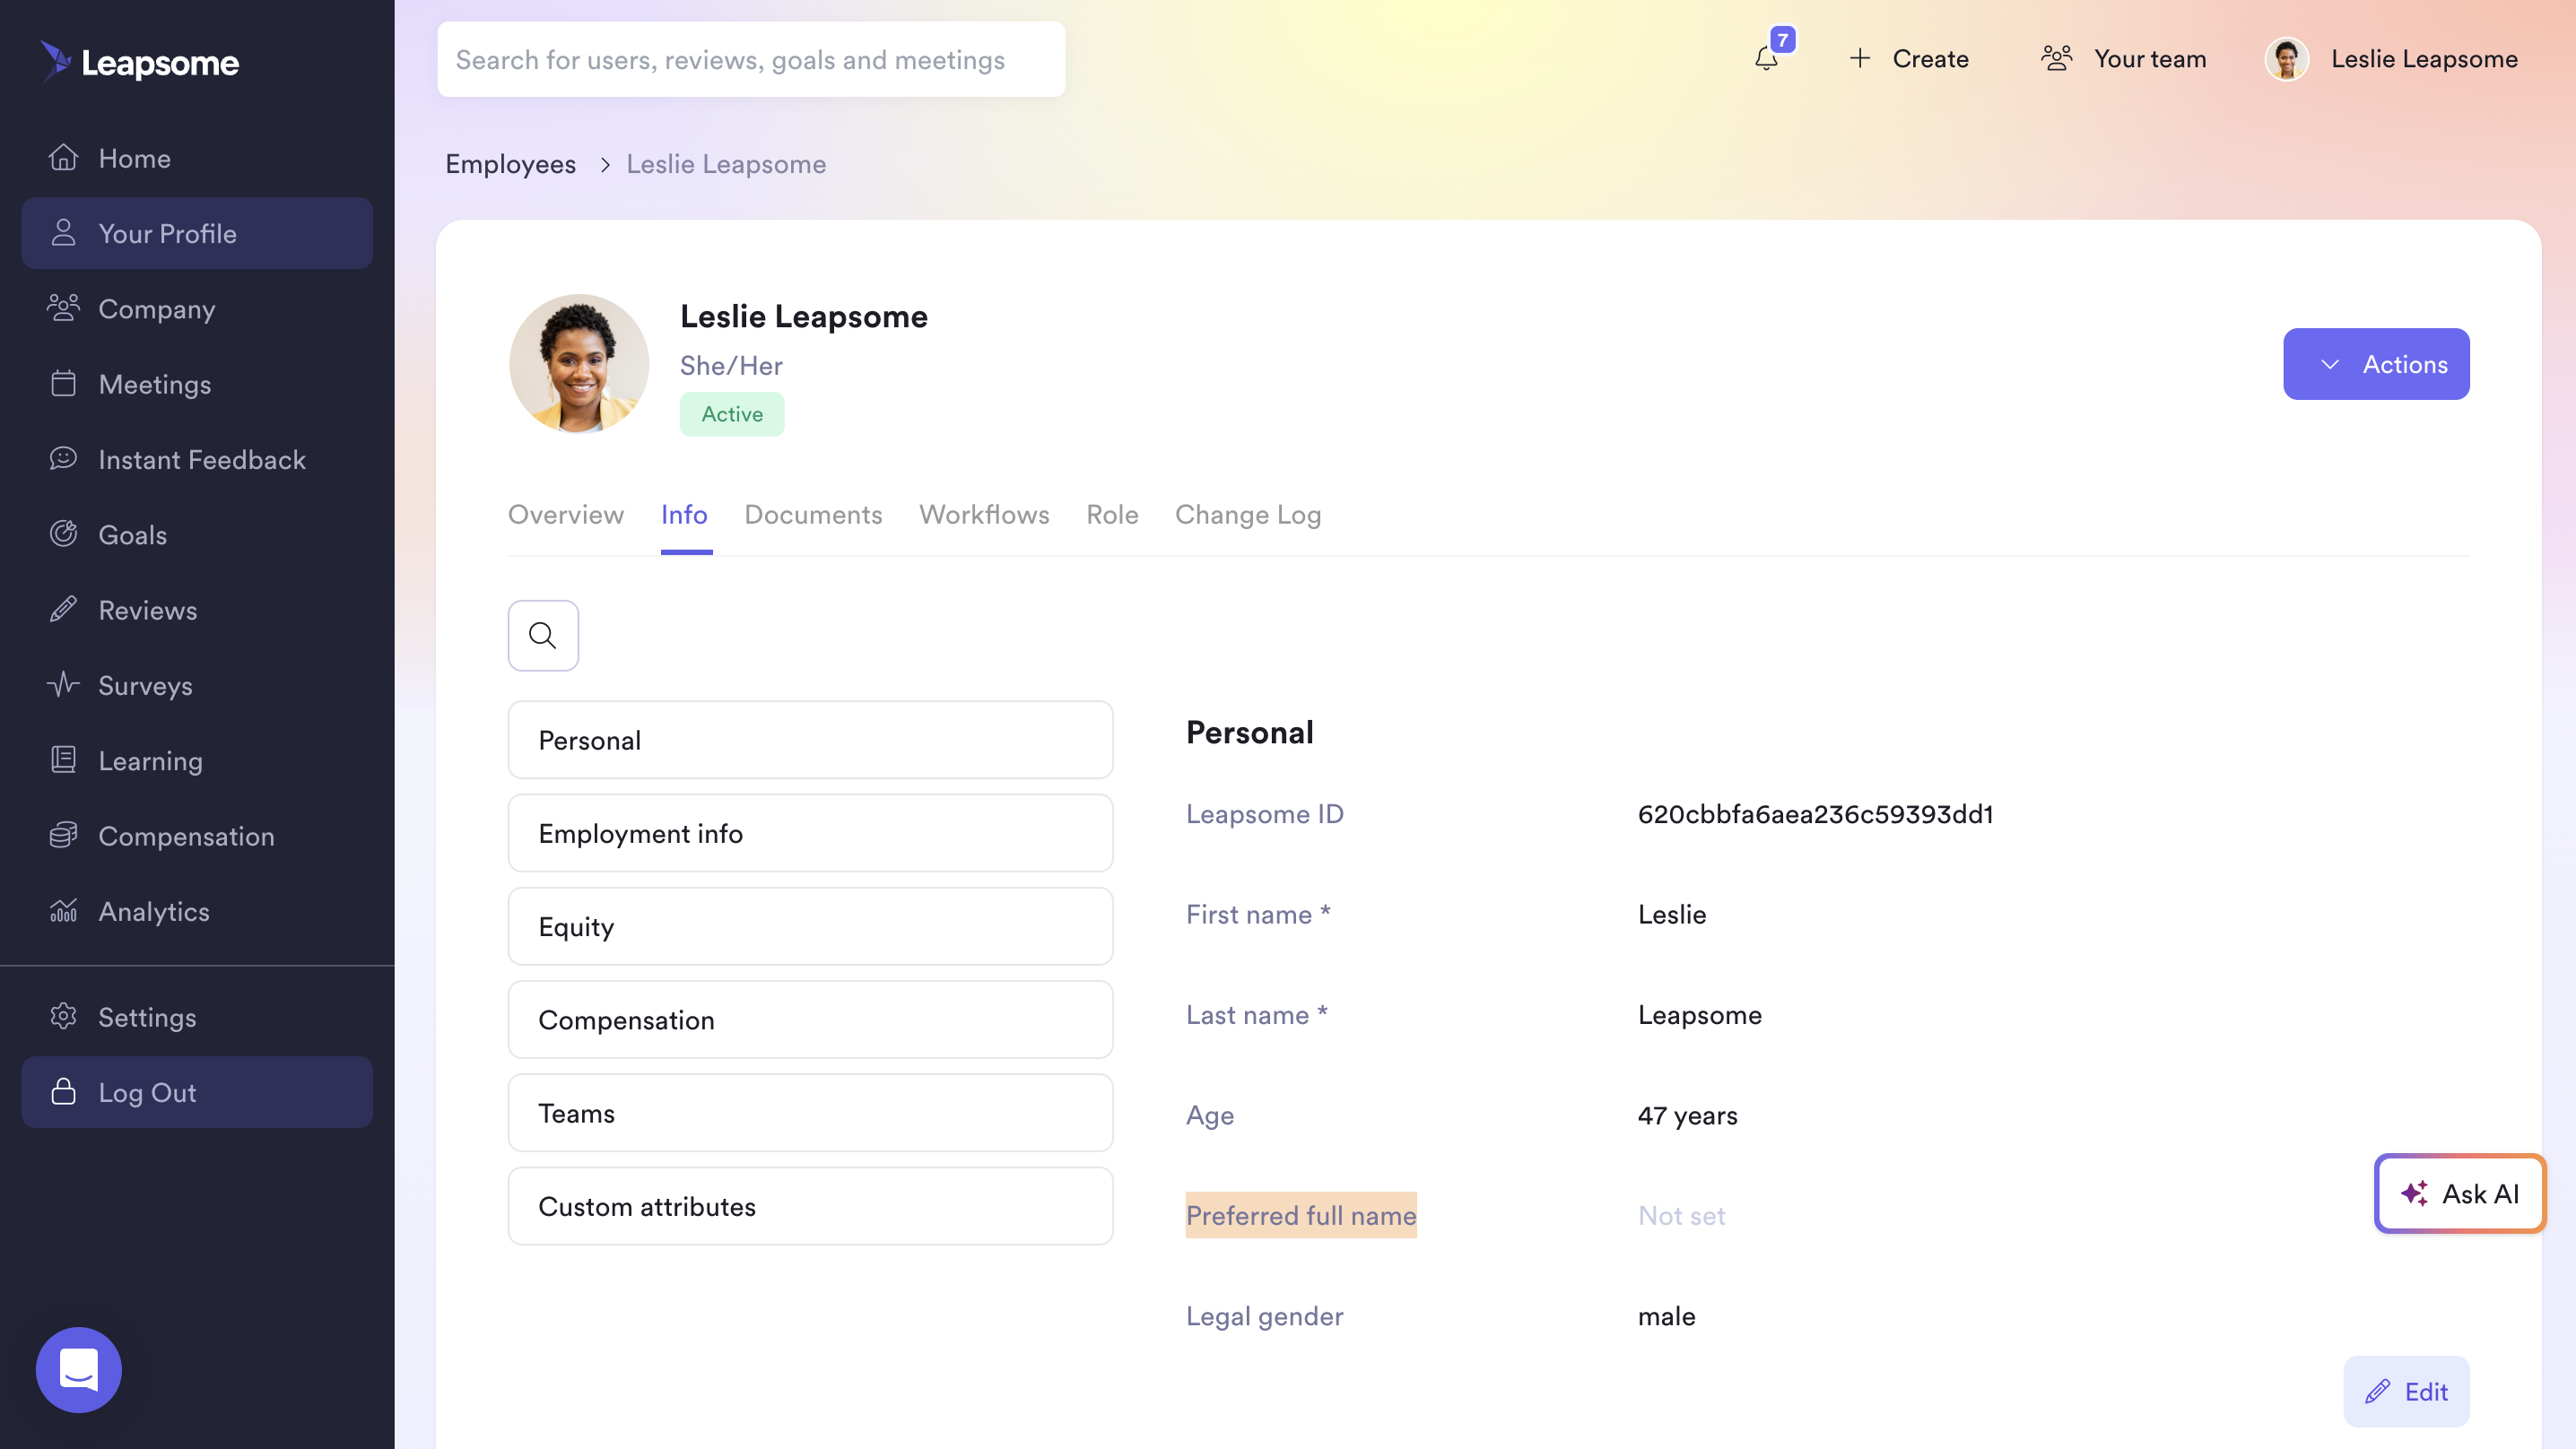This screenshot has height=1449, width=2576.
Task: View the Change Log tab
Action: pos(1248,515)
